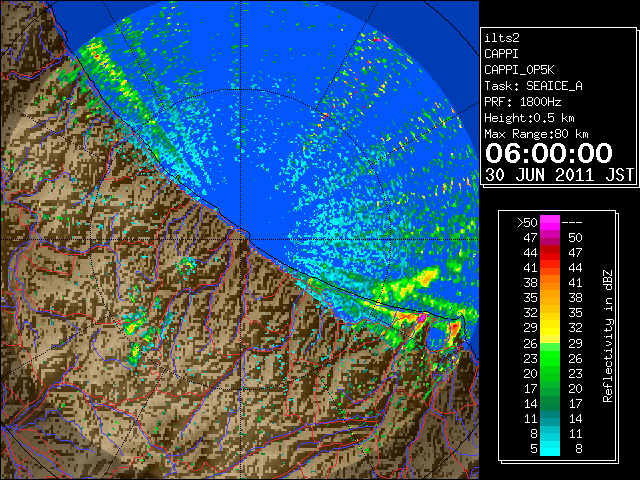
Task: Click the '5' label in the legend
Action: pyautogui.click(x=534, y=449)
